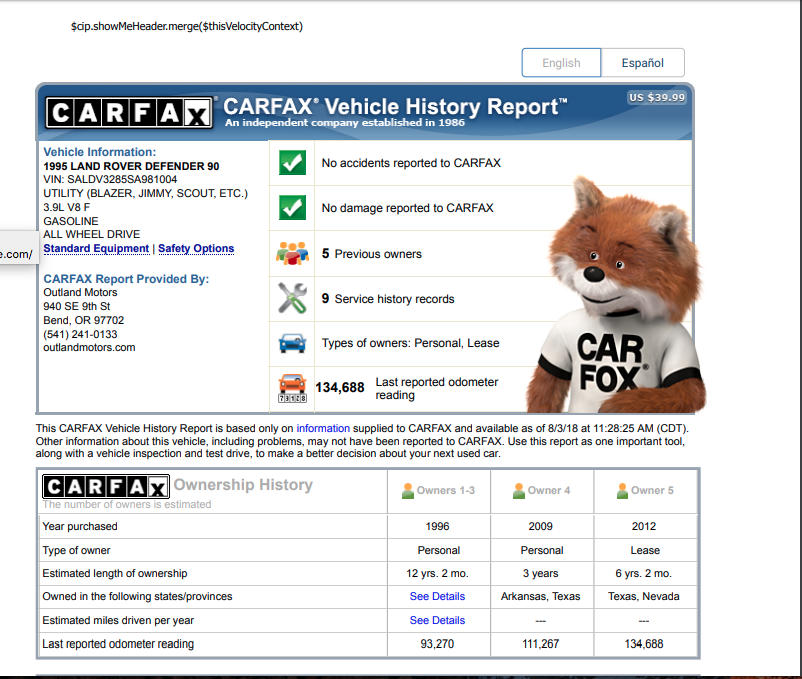Click the Owners 1-3 column header
The width and height of the screenshot is (802, 679).
[439, 491]
